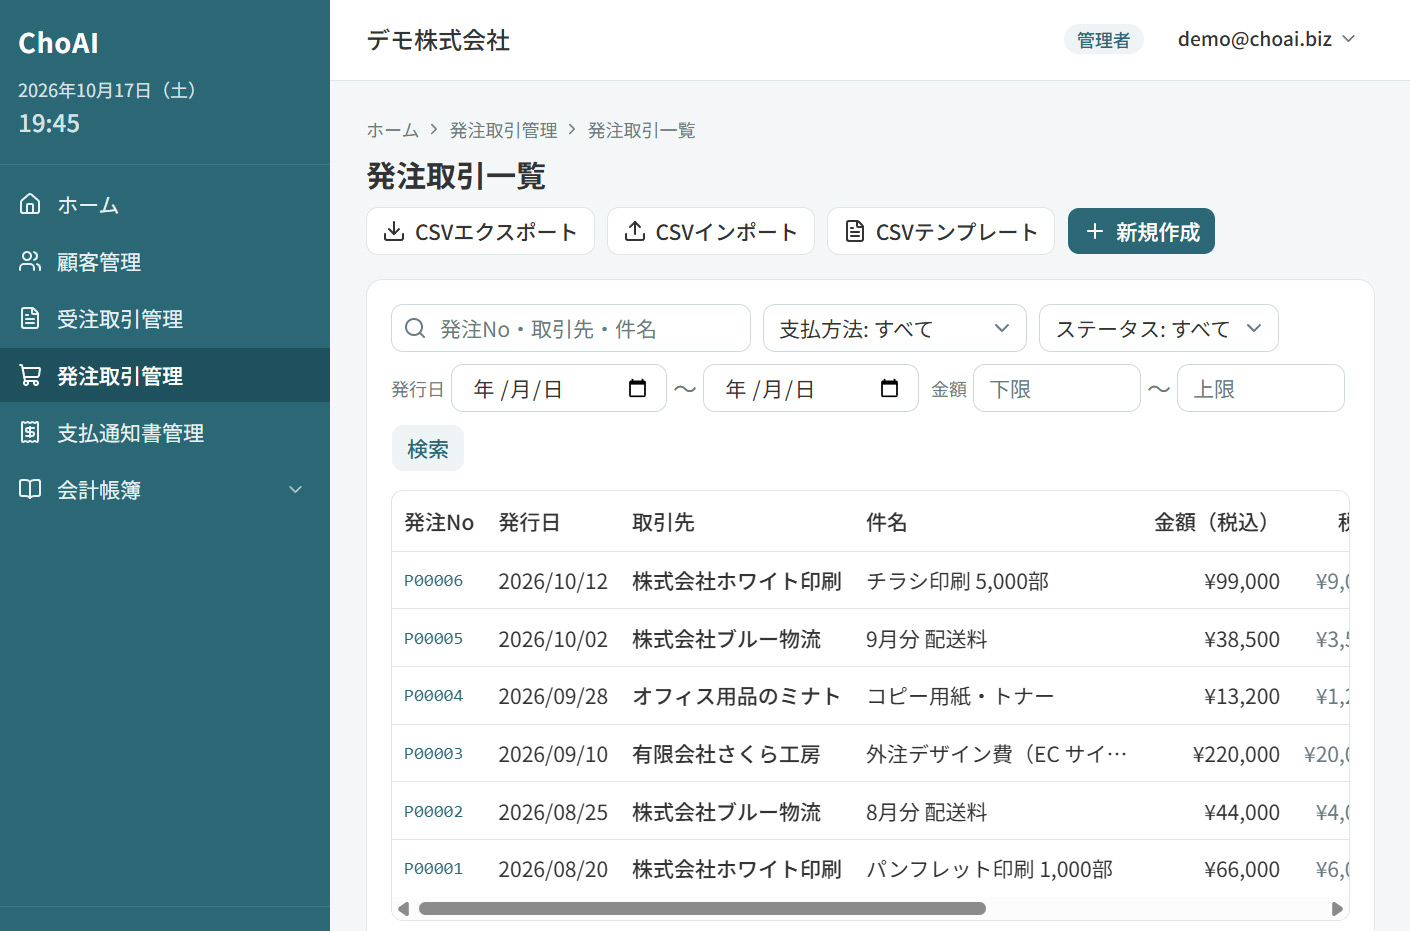
Task: Click the plus icon on 新規作成
Action: (x=1095, y=231)
